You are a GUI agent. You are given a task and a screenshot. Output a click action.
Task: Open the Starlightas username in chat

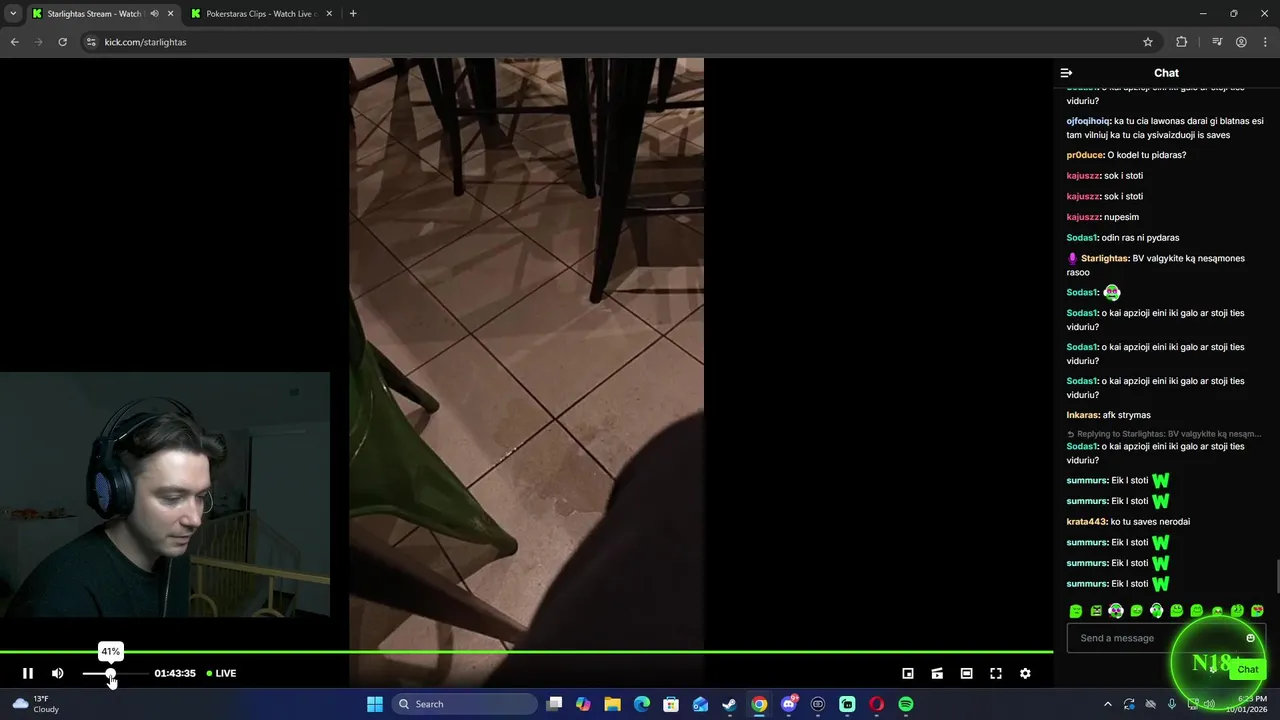1105,258
